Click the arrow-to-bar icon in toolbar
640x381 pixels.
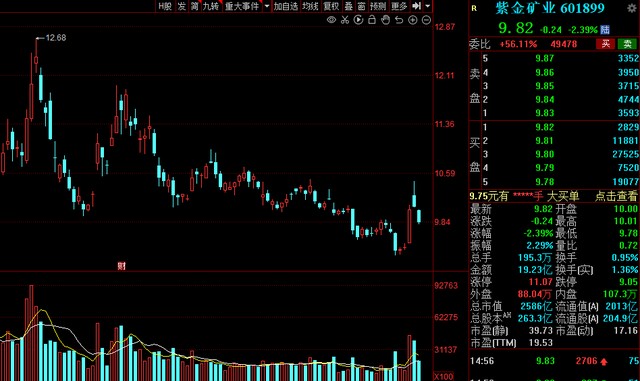(416, 6)
